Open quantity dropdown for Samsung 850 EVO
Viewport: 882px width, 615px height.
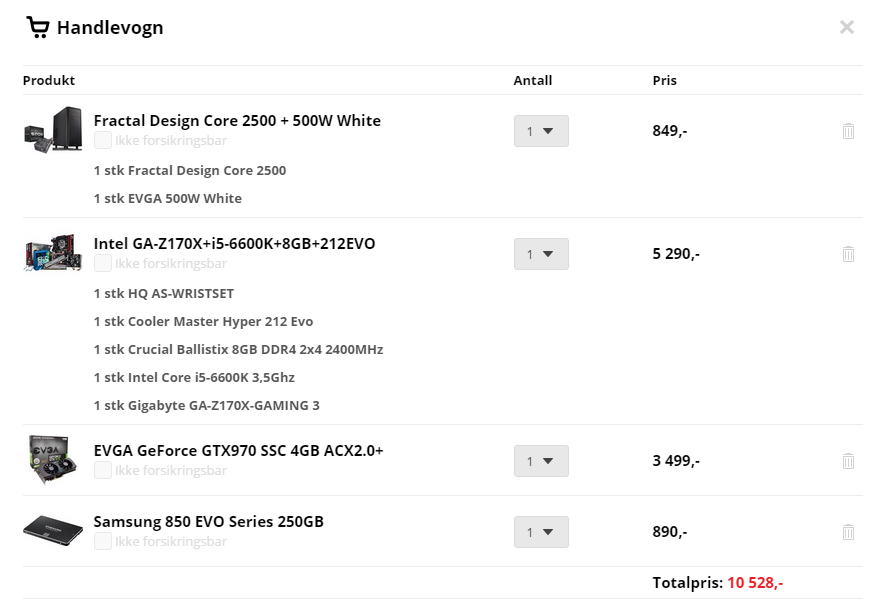click(541, 532)
